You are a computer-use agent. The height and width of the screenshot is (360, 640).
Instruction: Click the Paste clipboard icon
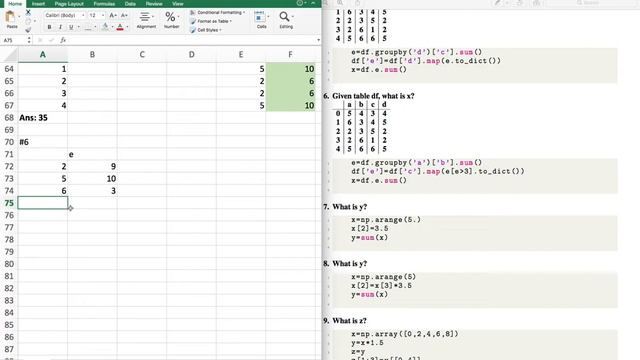(x=10, y=17)
